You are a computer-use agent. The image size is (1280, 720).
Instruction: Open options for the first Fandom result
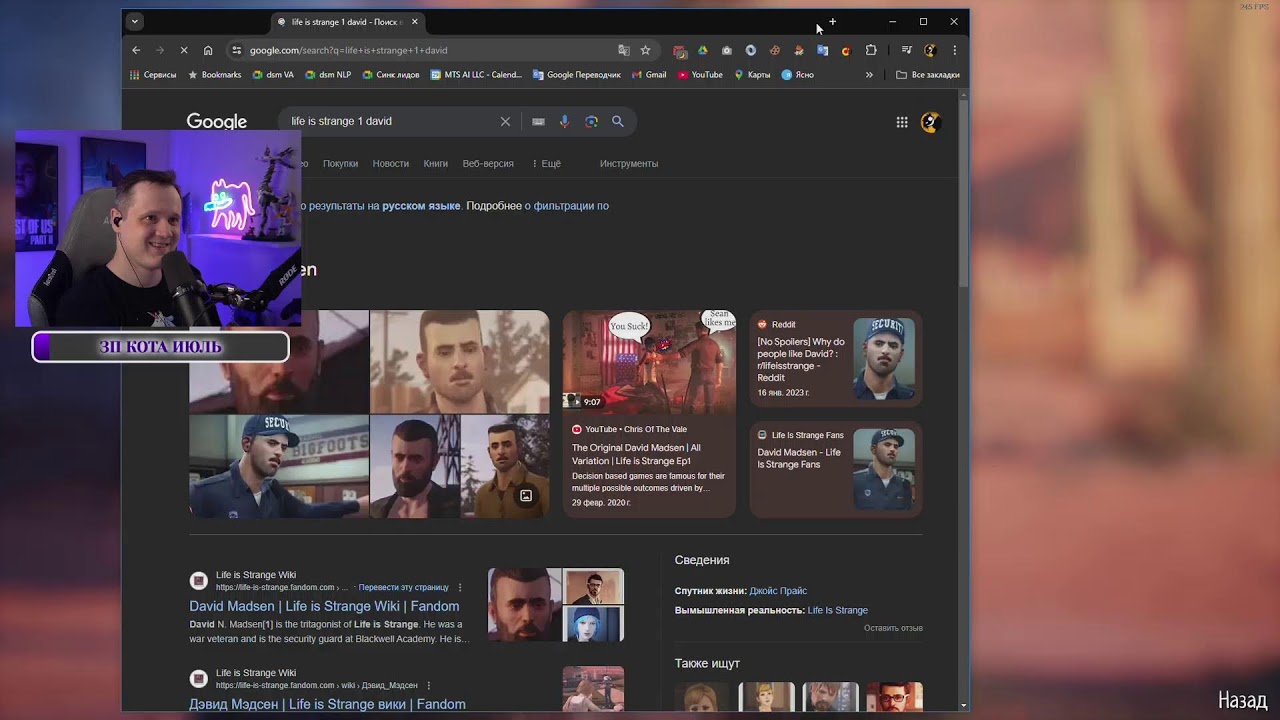tap(460, 587)
